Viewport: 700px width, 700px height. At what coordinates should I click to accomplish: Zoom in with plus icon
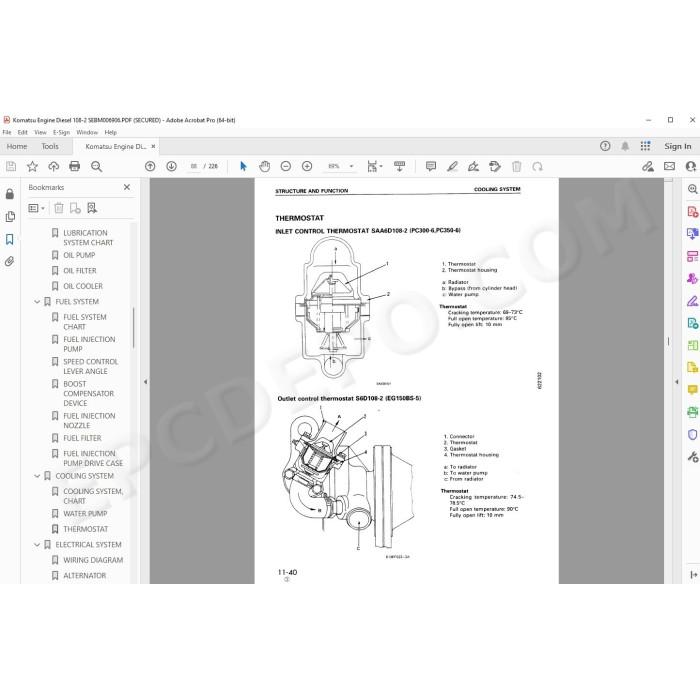tap(307, 167)
